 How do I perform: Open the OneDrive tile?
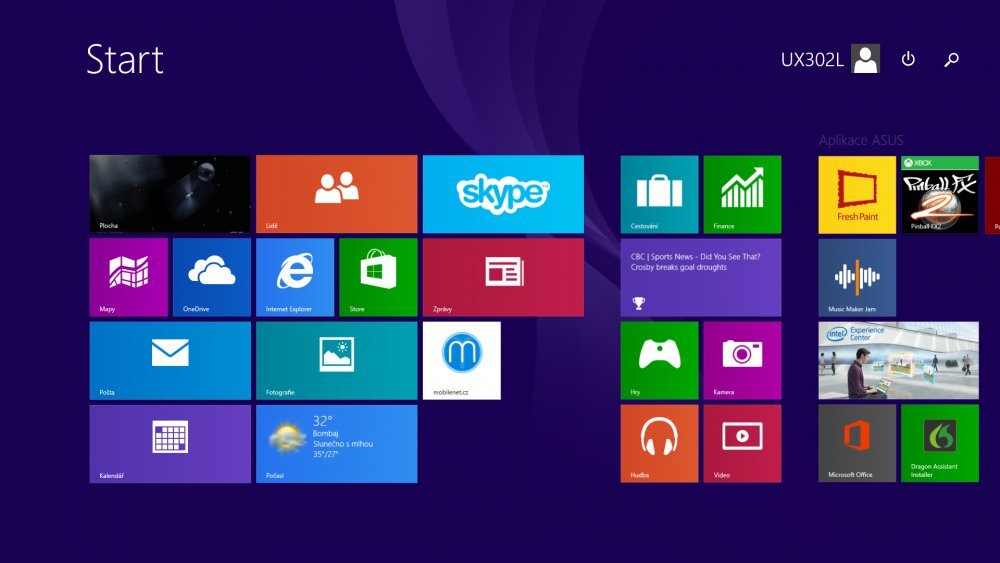(x=211, y=277)
